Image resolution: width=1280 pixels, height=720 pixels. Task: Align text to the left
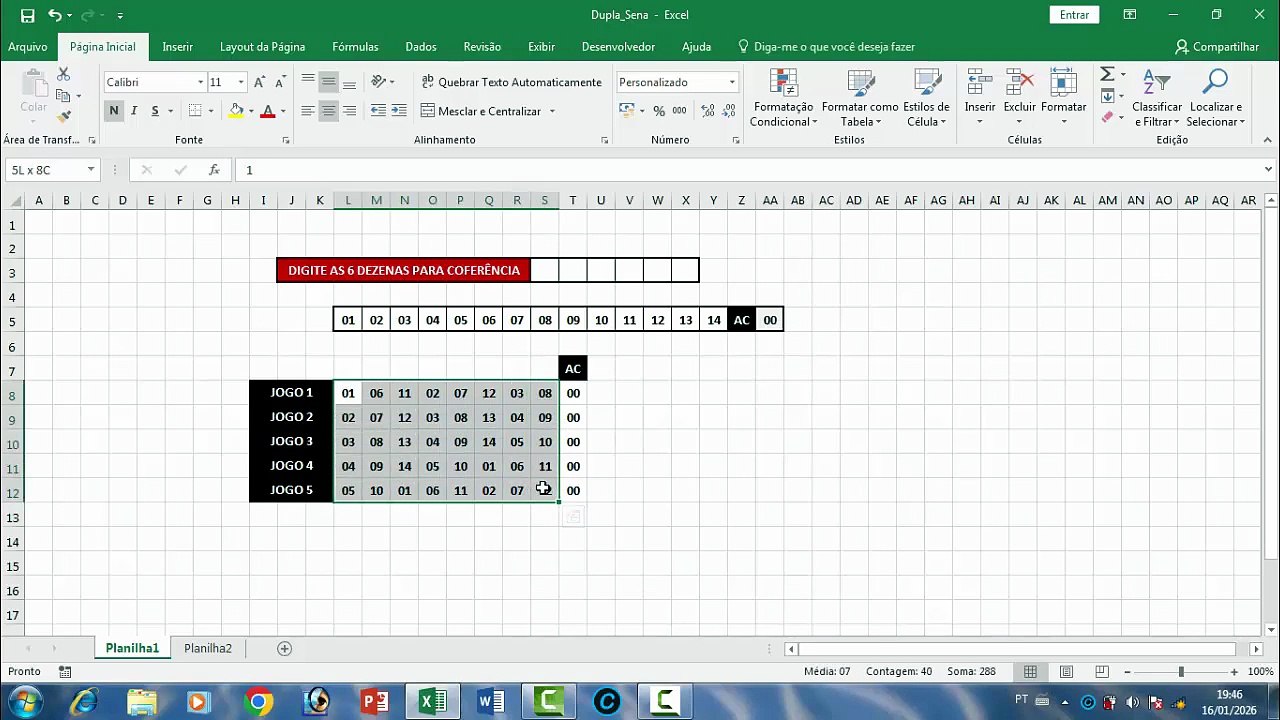[x=308, y=111]
